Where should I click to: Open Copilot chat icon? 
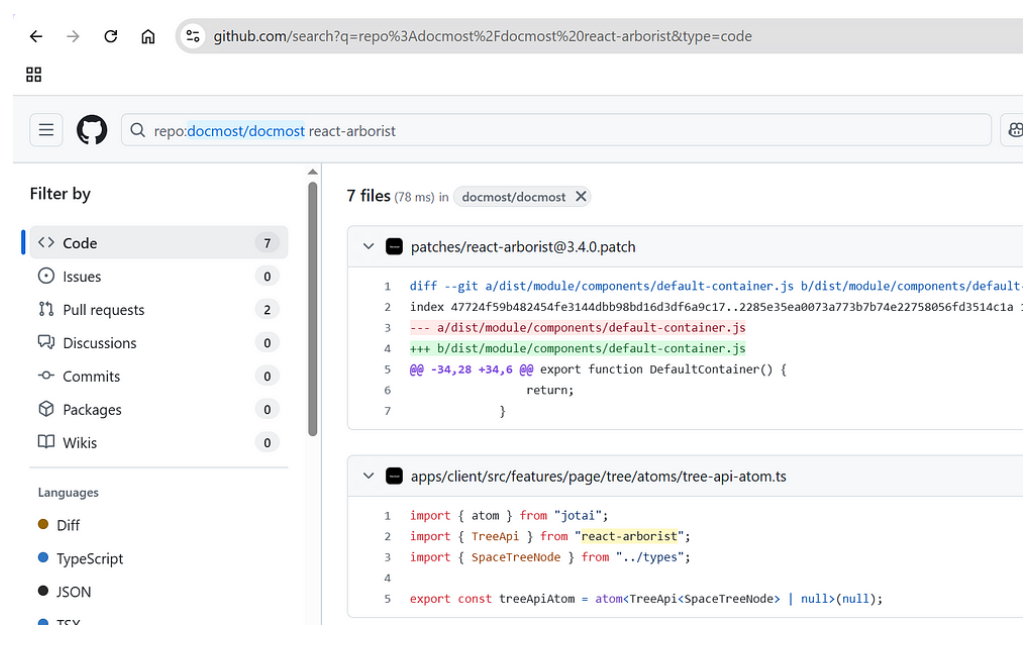(x=1015, y=130)
